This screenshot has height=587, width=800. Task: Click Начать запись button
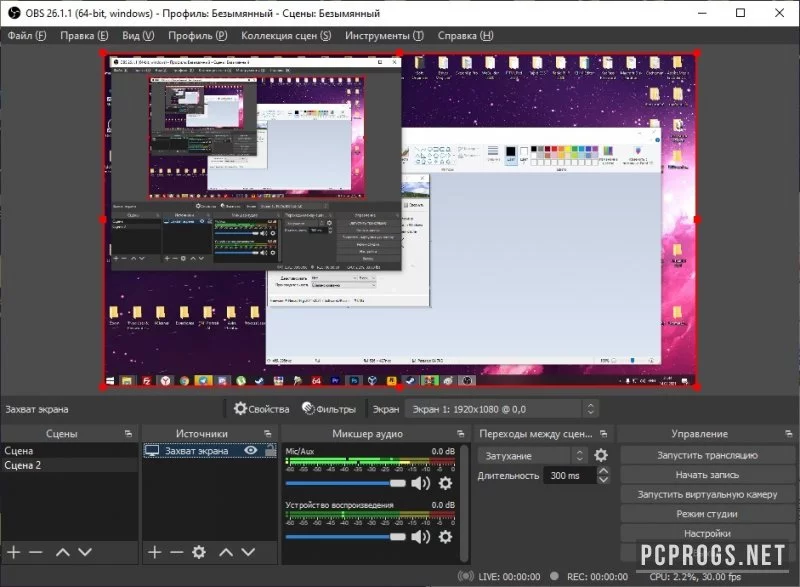(x=707, y=475)
